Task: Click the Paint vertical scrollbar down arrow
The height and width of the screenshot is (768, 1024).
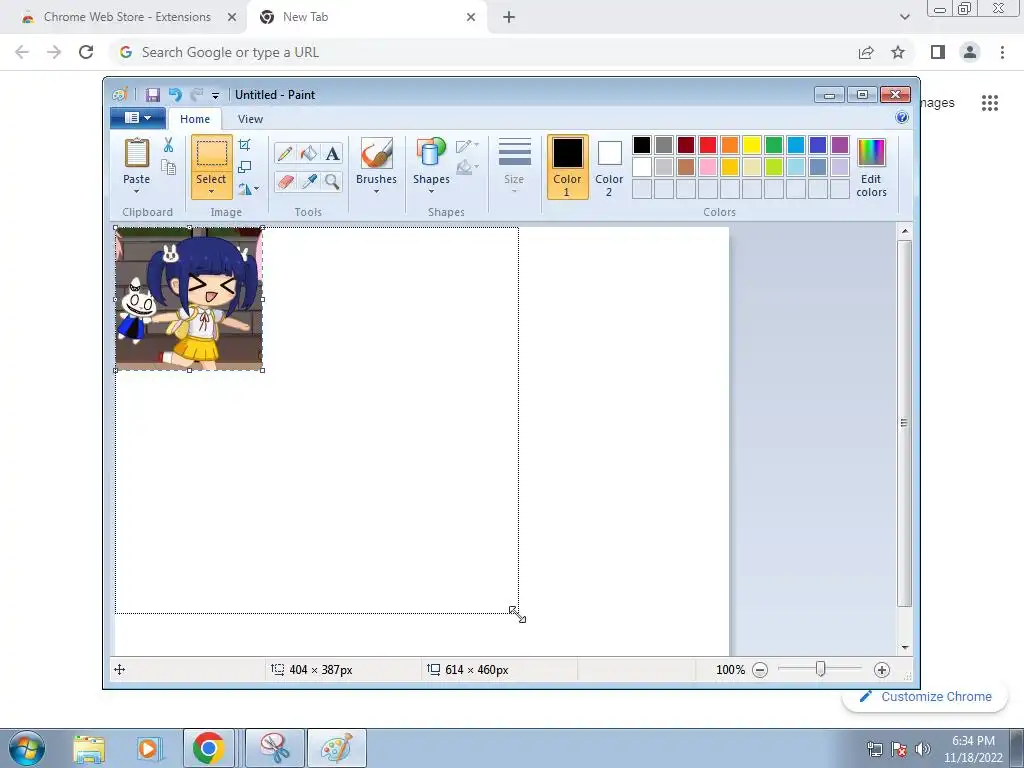Action: [x=904, y=647]
